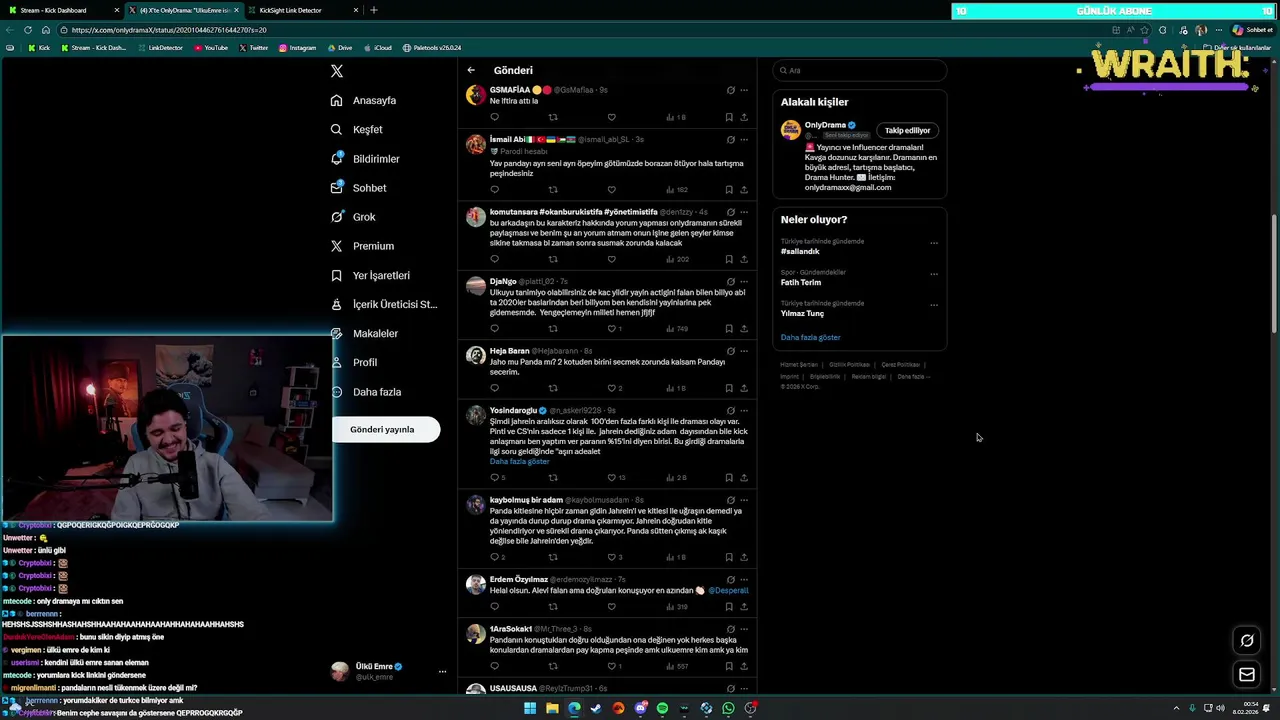Reply to GSMAFİAA's post
Image resolution: width=1280 pixels, height=720 pixels.
coord(494,117)
